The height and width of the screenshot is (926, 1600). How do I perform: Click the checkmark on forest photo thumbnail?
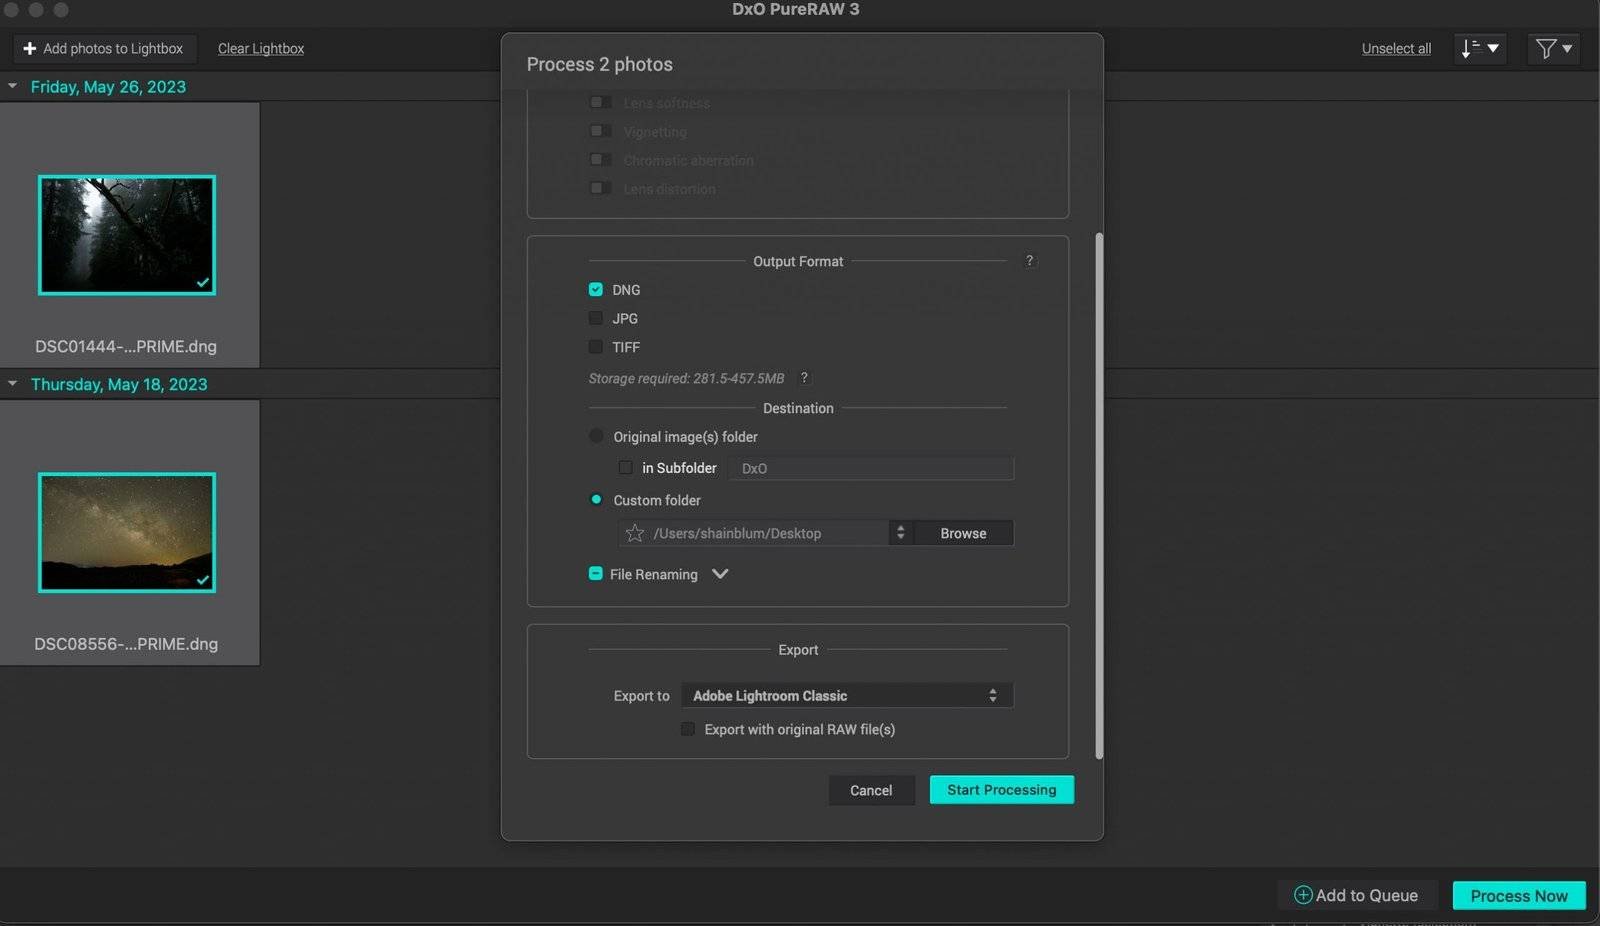(x=203, y=282)
